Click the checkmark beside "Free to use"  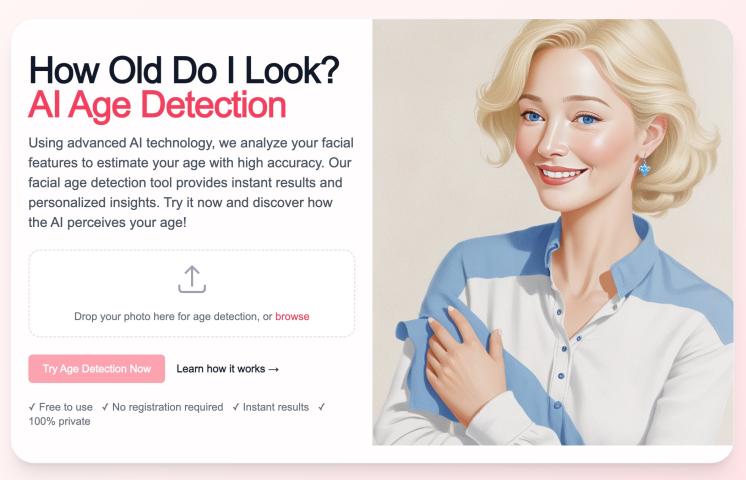point(32,407)
